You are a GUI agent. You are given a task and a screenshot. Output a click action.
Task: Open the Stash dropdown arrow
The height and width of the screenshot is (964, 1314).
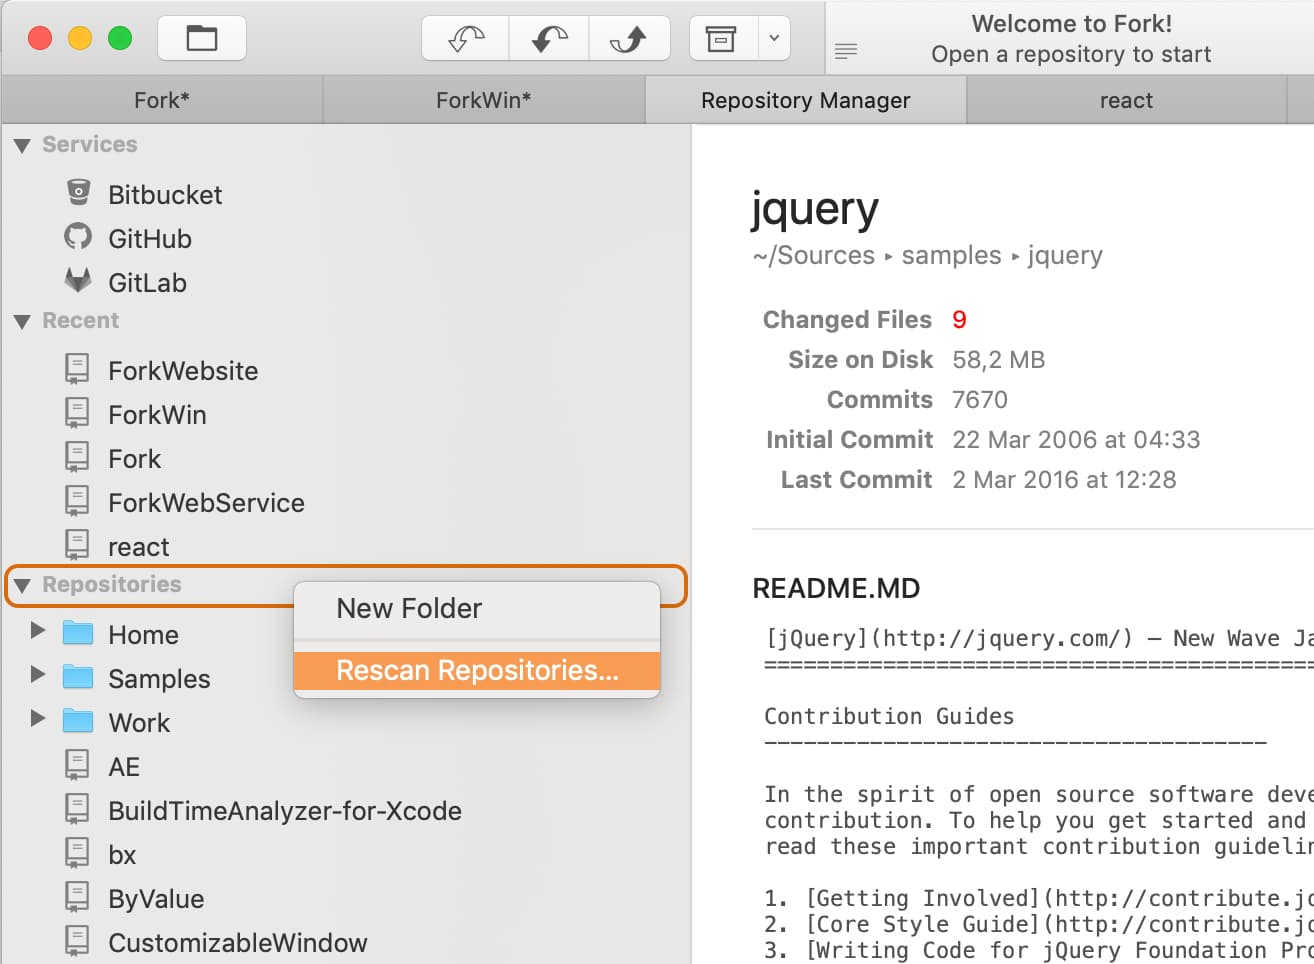coord(774,39)
